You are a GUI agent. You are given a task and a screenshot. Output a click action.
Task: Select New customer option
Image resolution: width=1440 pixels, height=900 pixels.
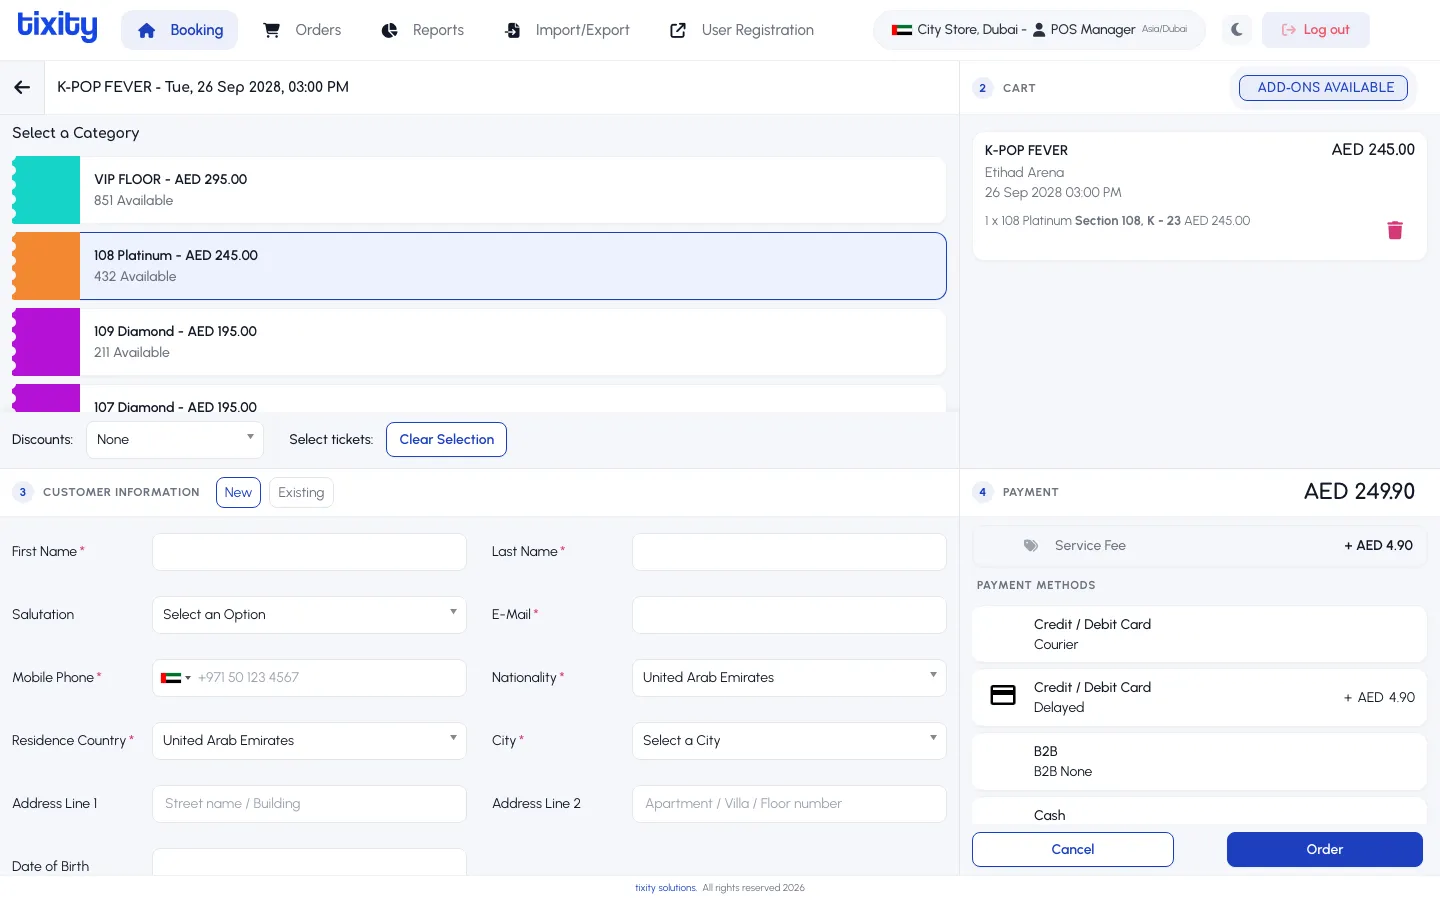pos(238,492)
